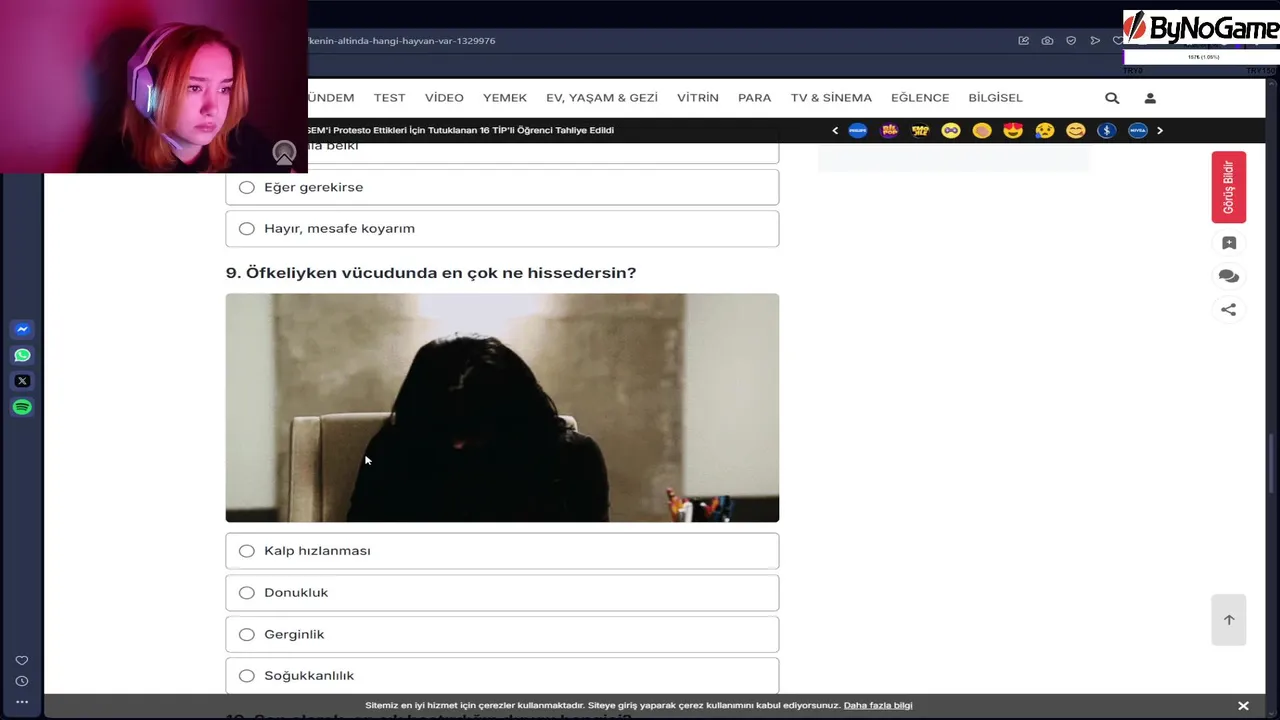Open the sidebar three-dots more menu
Viewport: 1280px width, 720px height.
tap(22, 702)
